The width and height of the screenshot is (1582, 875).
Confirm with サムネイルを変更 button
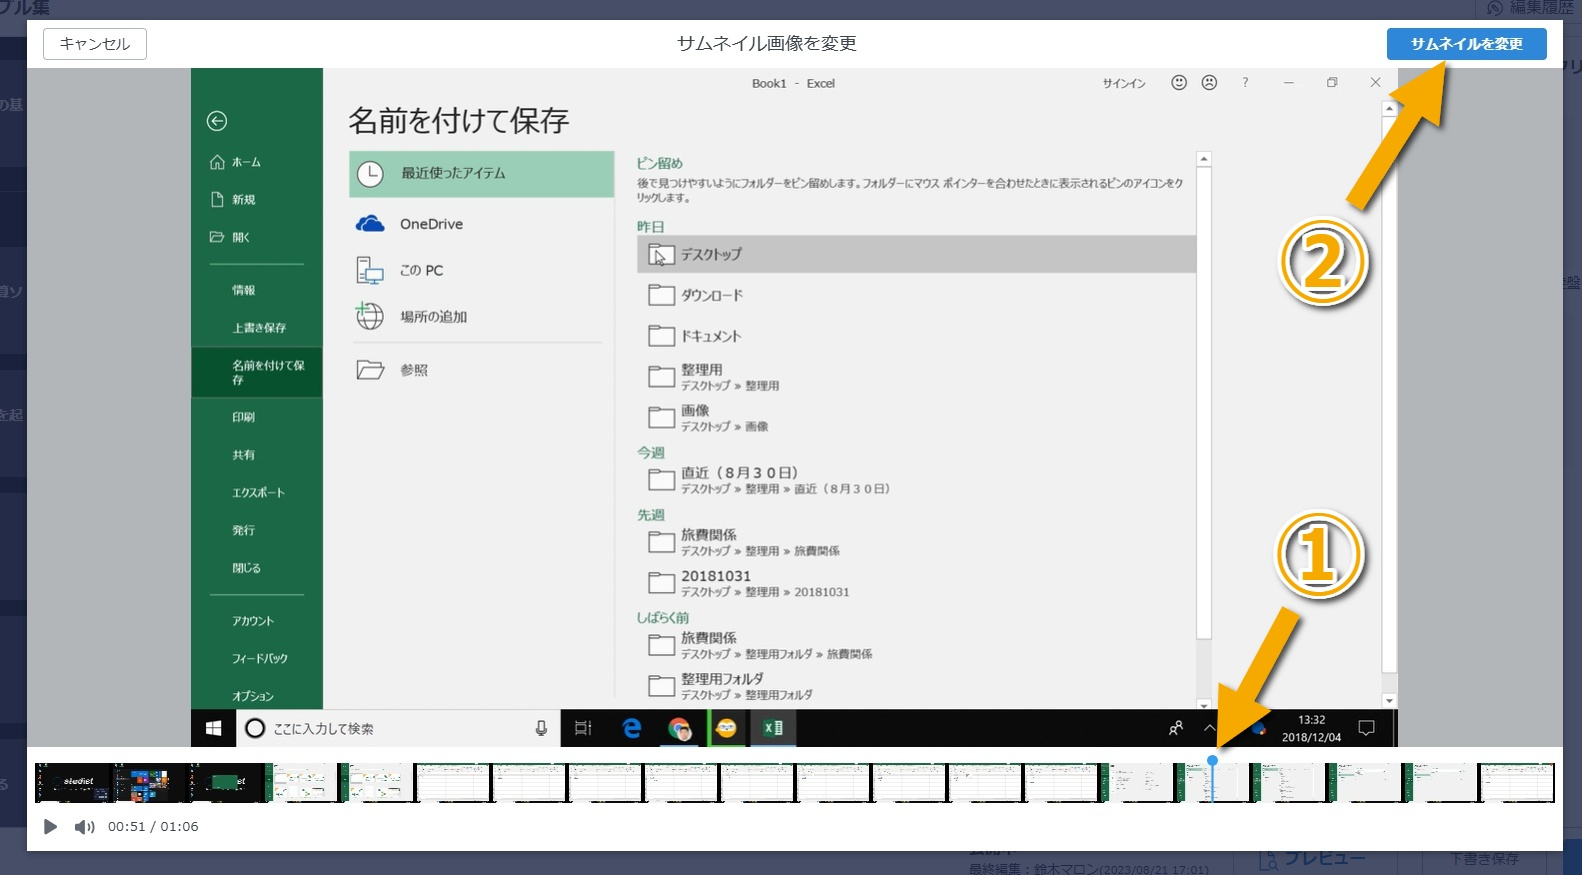(1466, 44)
